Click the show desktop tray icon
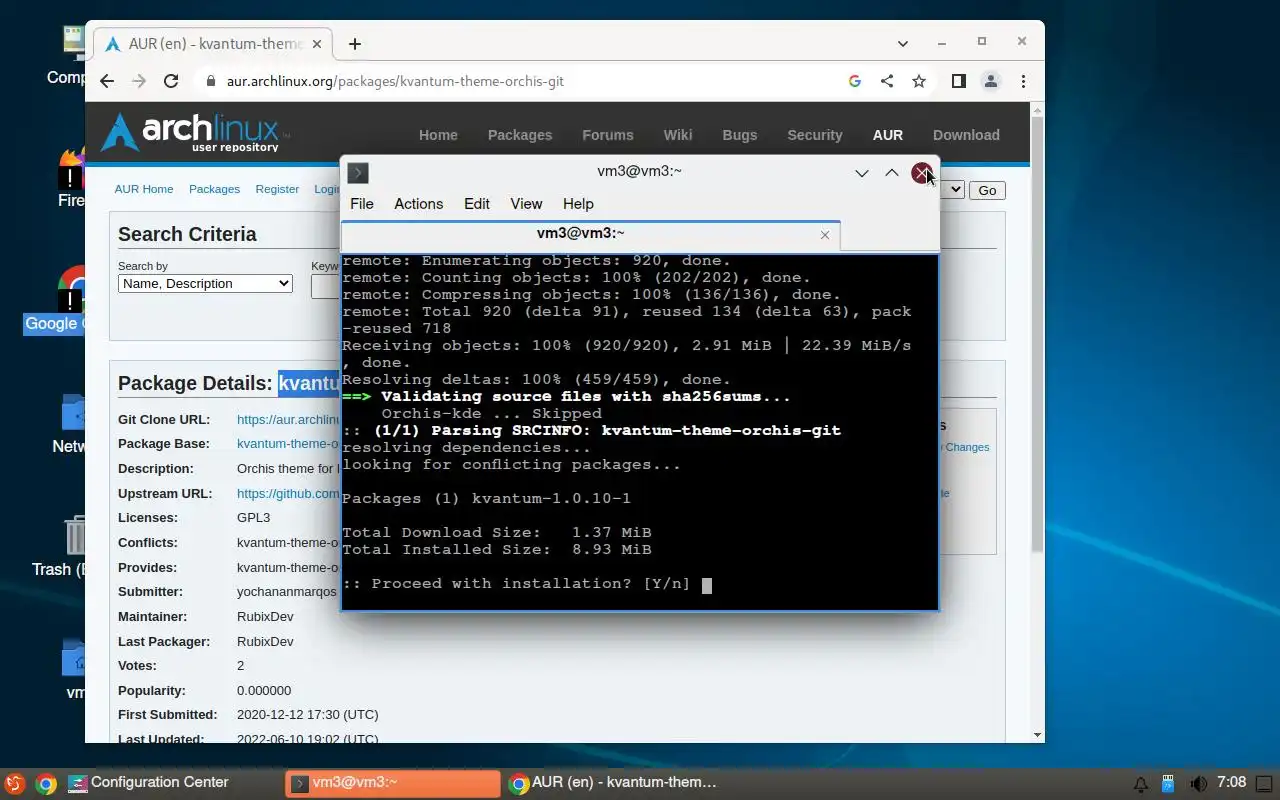The width and height of the screenshot is (1280, 800). point(1266,783)
